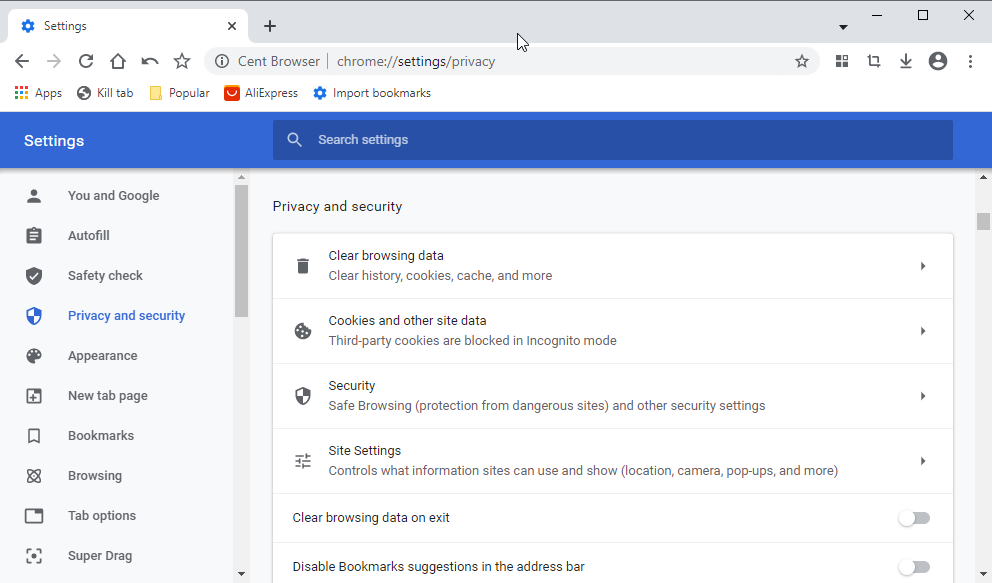
Task: Open Cookies and other site data
Action: (612, 331)
